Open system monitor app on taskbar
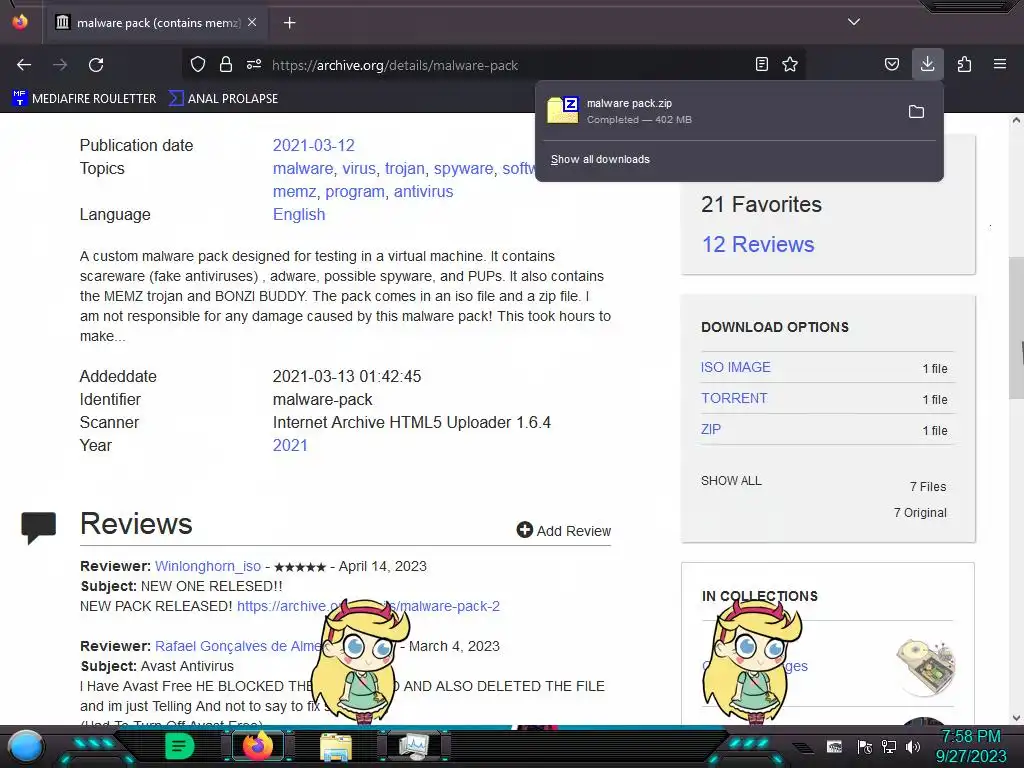Screen dimensions: 1024x768 click(414, 746)
